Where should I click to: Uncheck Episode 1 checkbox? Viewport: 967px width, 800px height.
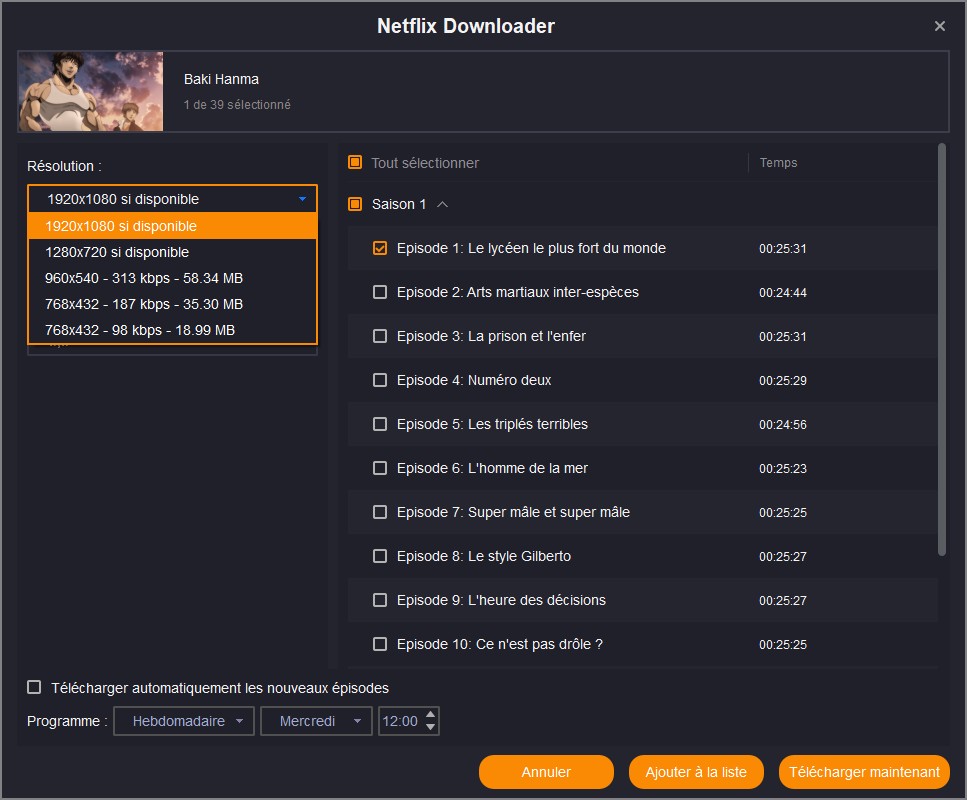pyautogui.click(x=380, y=248)
